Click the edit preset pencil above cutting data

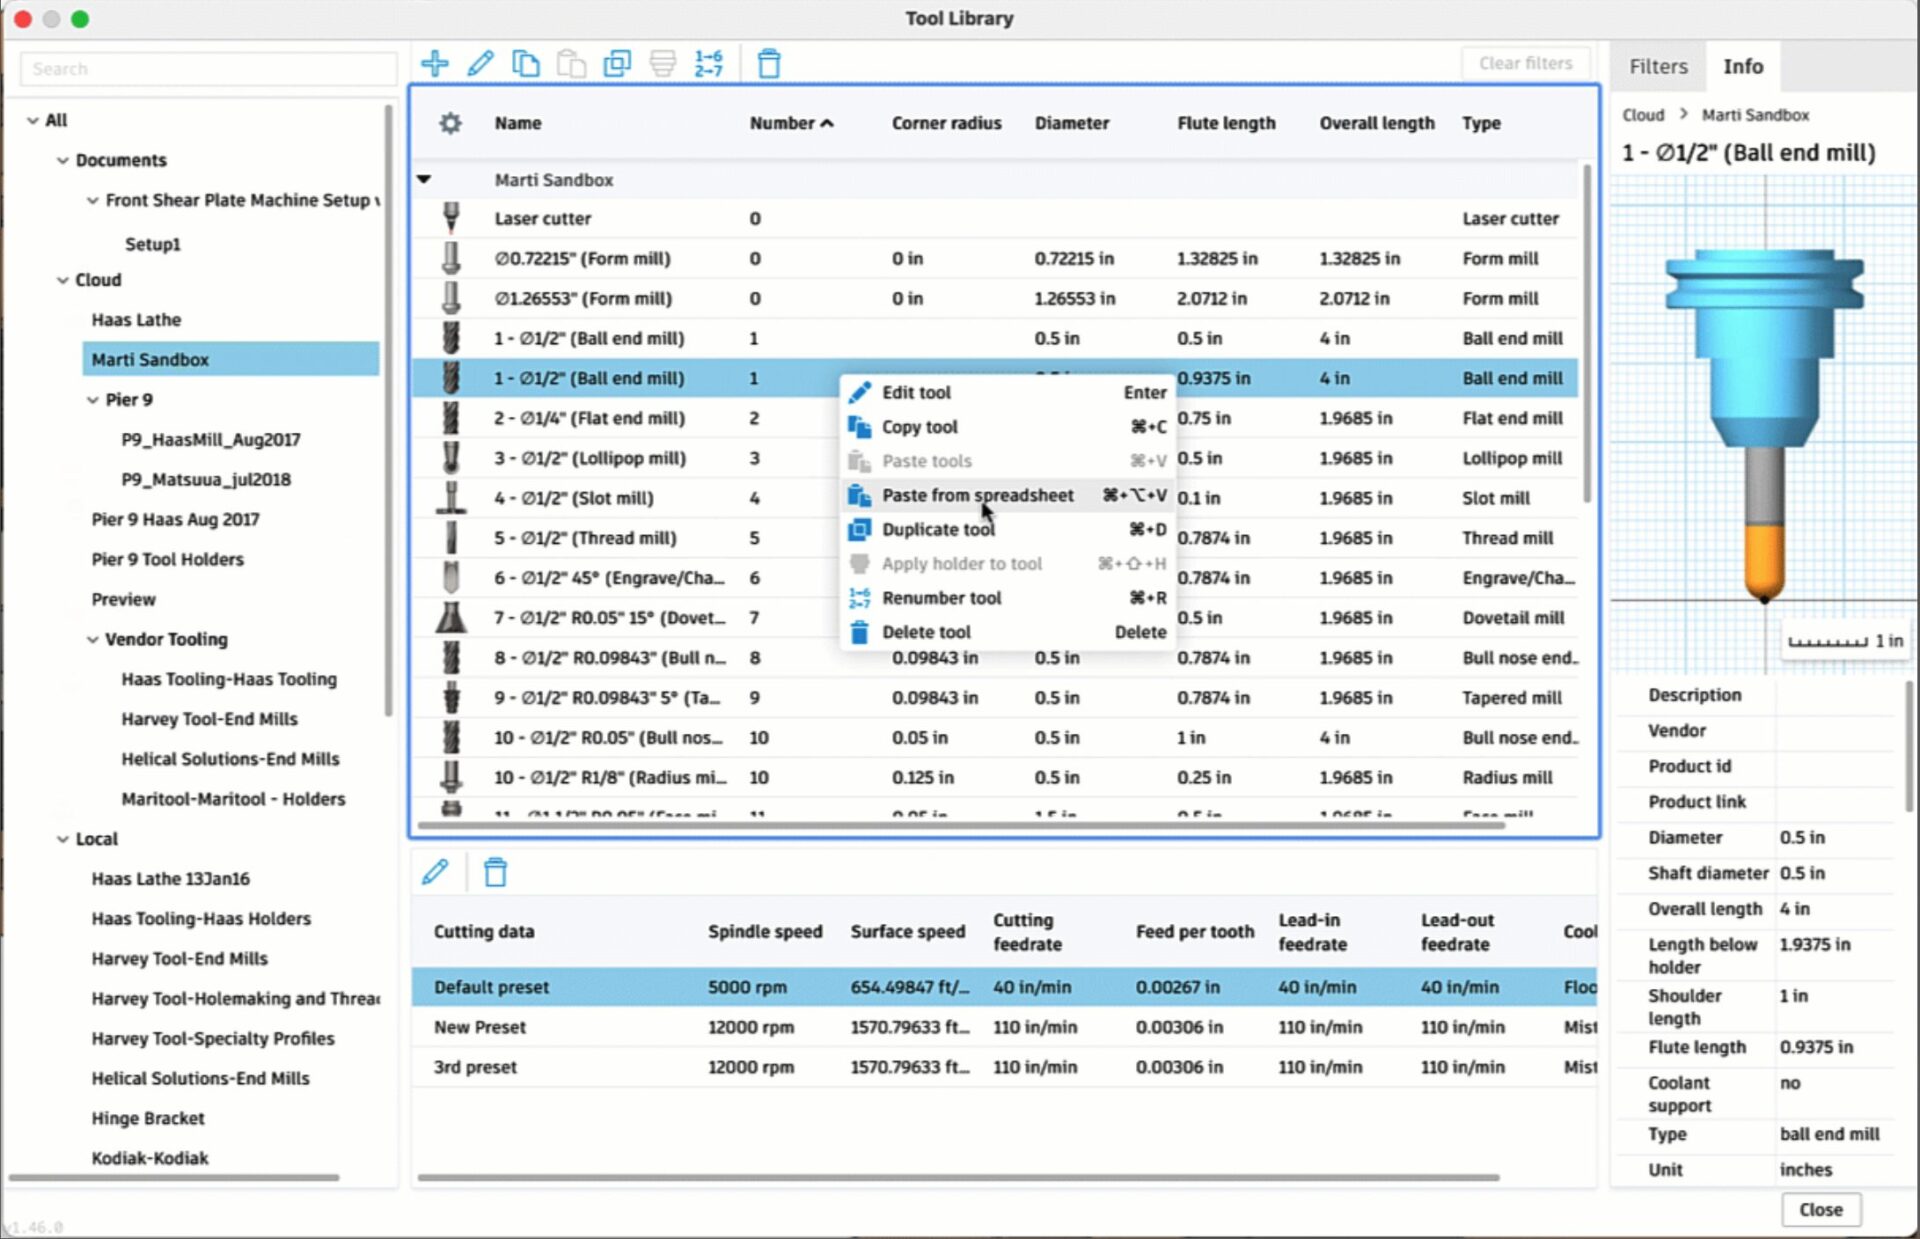coord(435,872)
